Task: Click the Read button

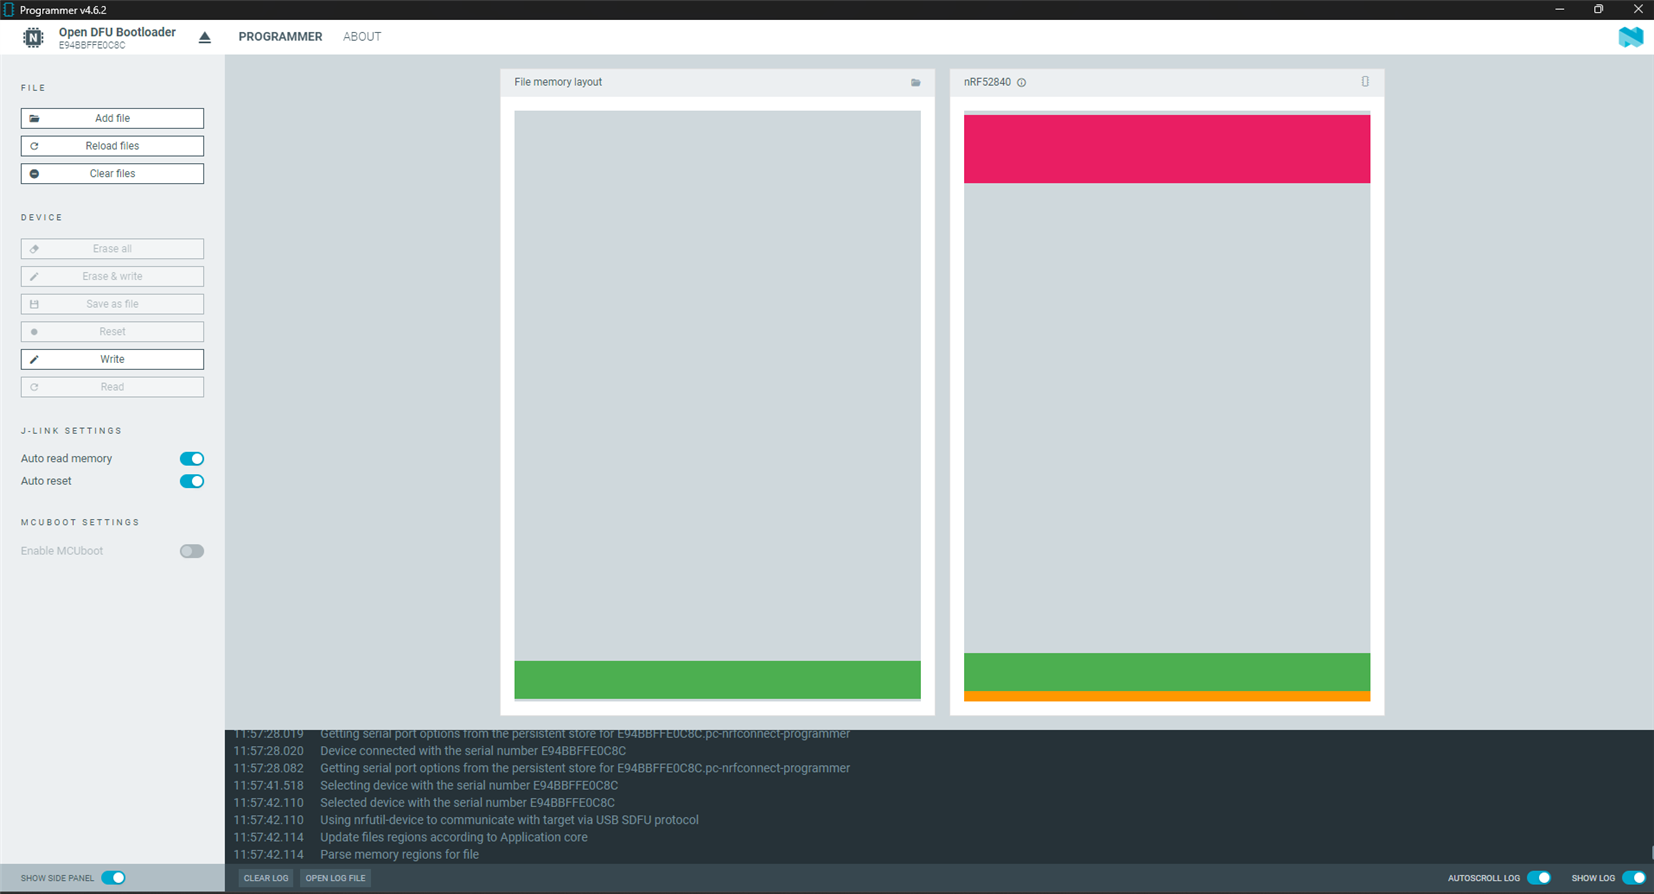Action: pos(112,387)
